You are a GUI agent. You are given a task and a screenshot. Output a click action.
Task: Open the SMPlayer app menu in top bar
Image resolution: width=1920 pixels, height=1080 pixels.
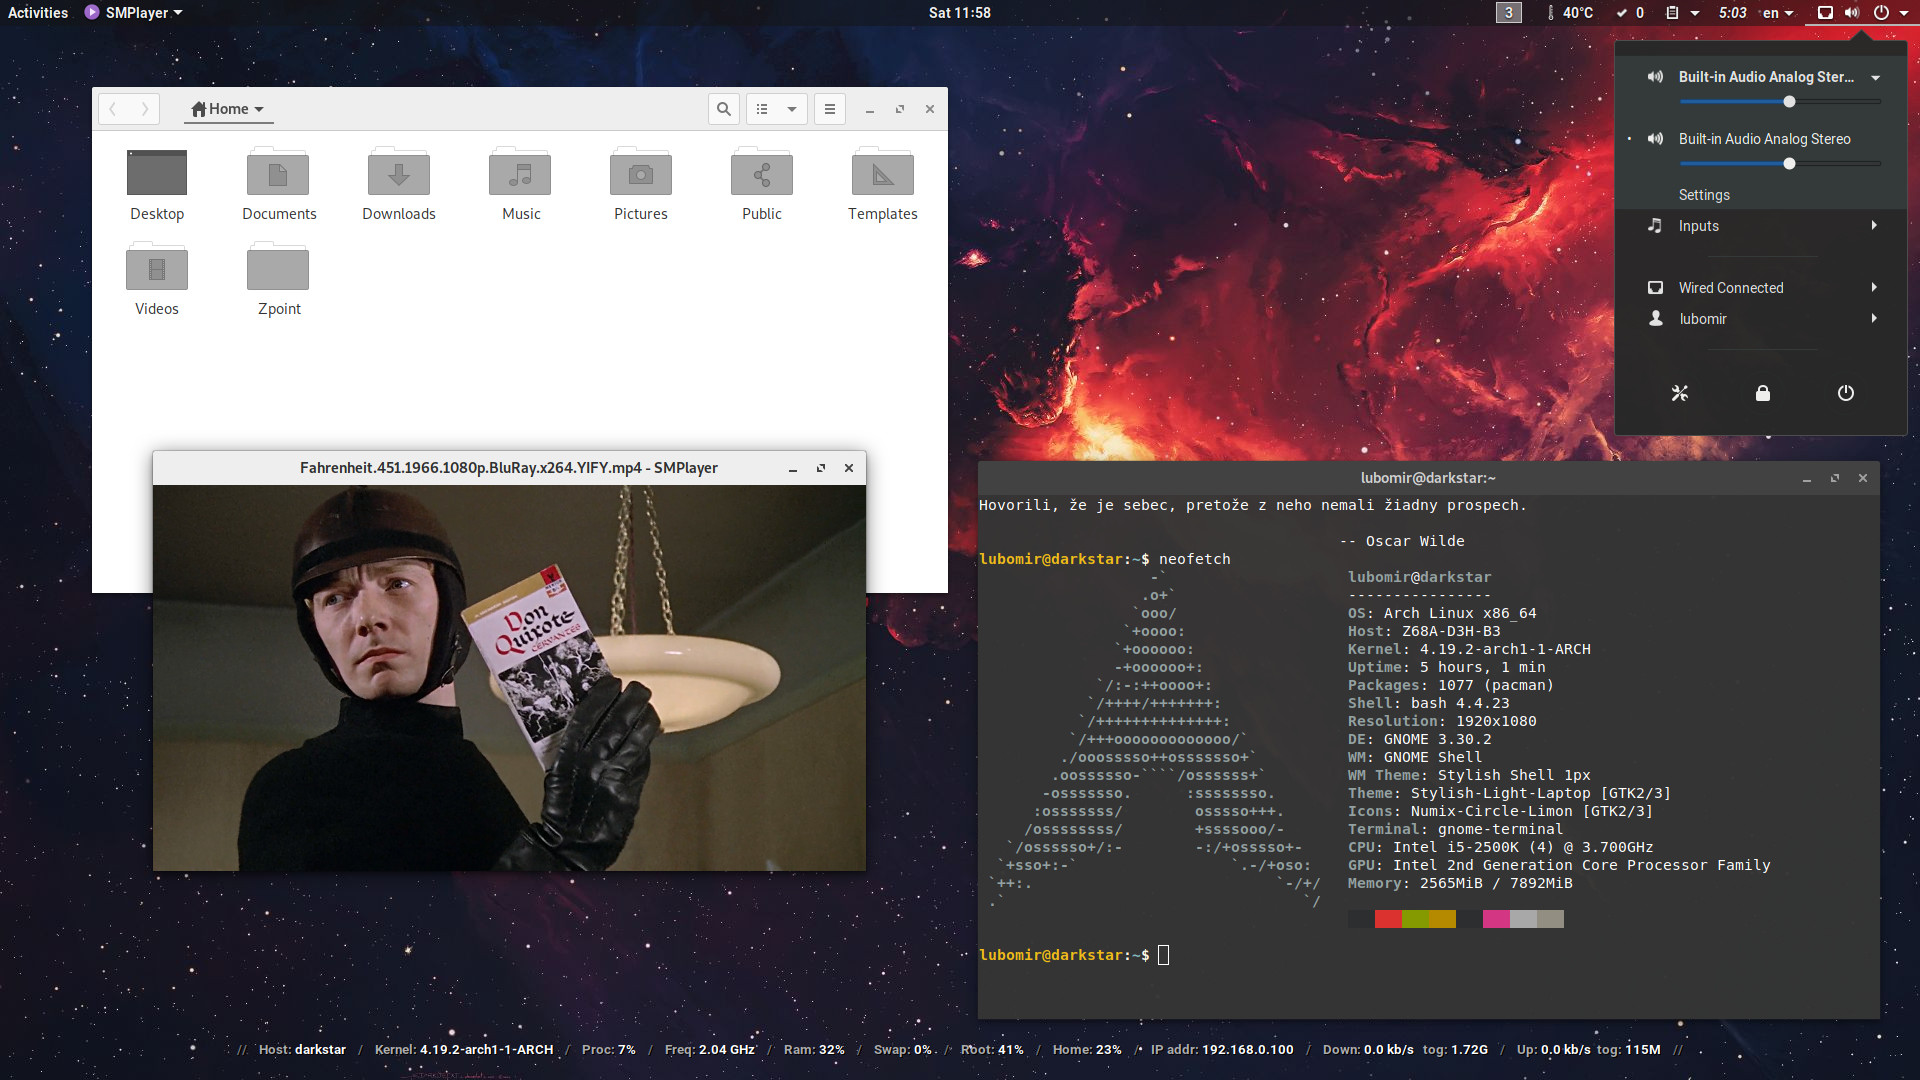pyautogui.click(x=134, y=13)
